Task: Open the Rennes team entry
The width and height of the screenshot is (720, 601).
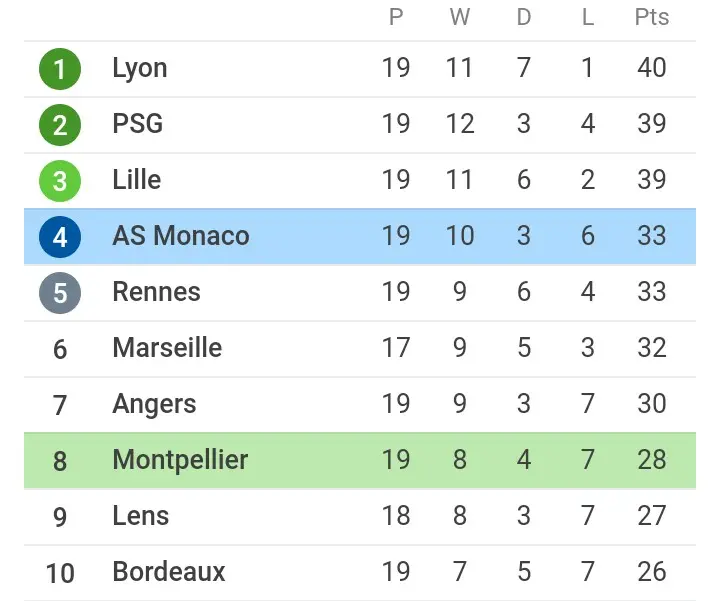Action: pos(157,292)
